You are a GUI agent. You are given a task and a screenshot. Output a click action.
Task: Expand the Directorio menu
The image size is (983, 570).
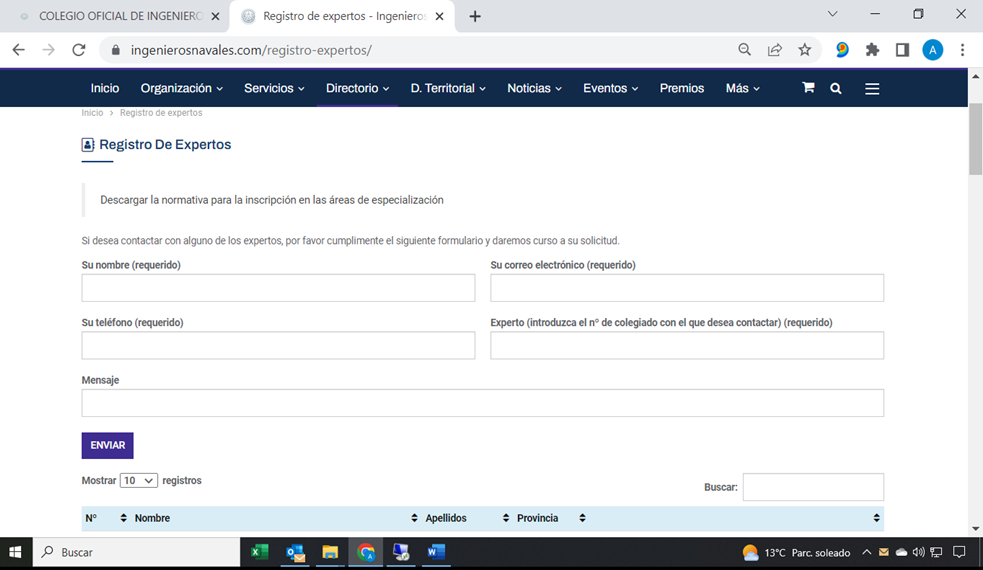(x=357, y=88)
